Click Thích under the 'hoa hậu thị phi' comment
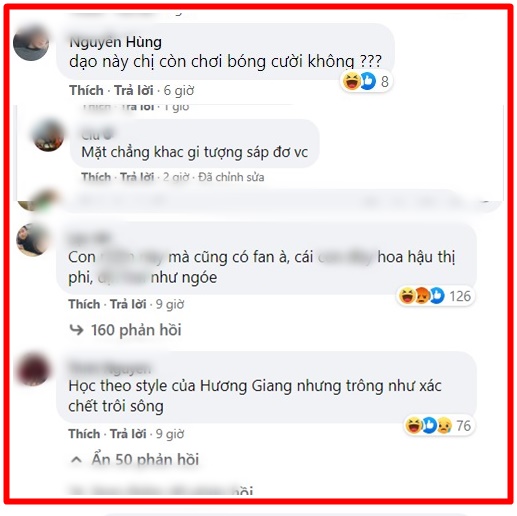This screenshot has height=516, width=517. click(x=84, y=304)
